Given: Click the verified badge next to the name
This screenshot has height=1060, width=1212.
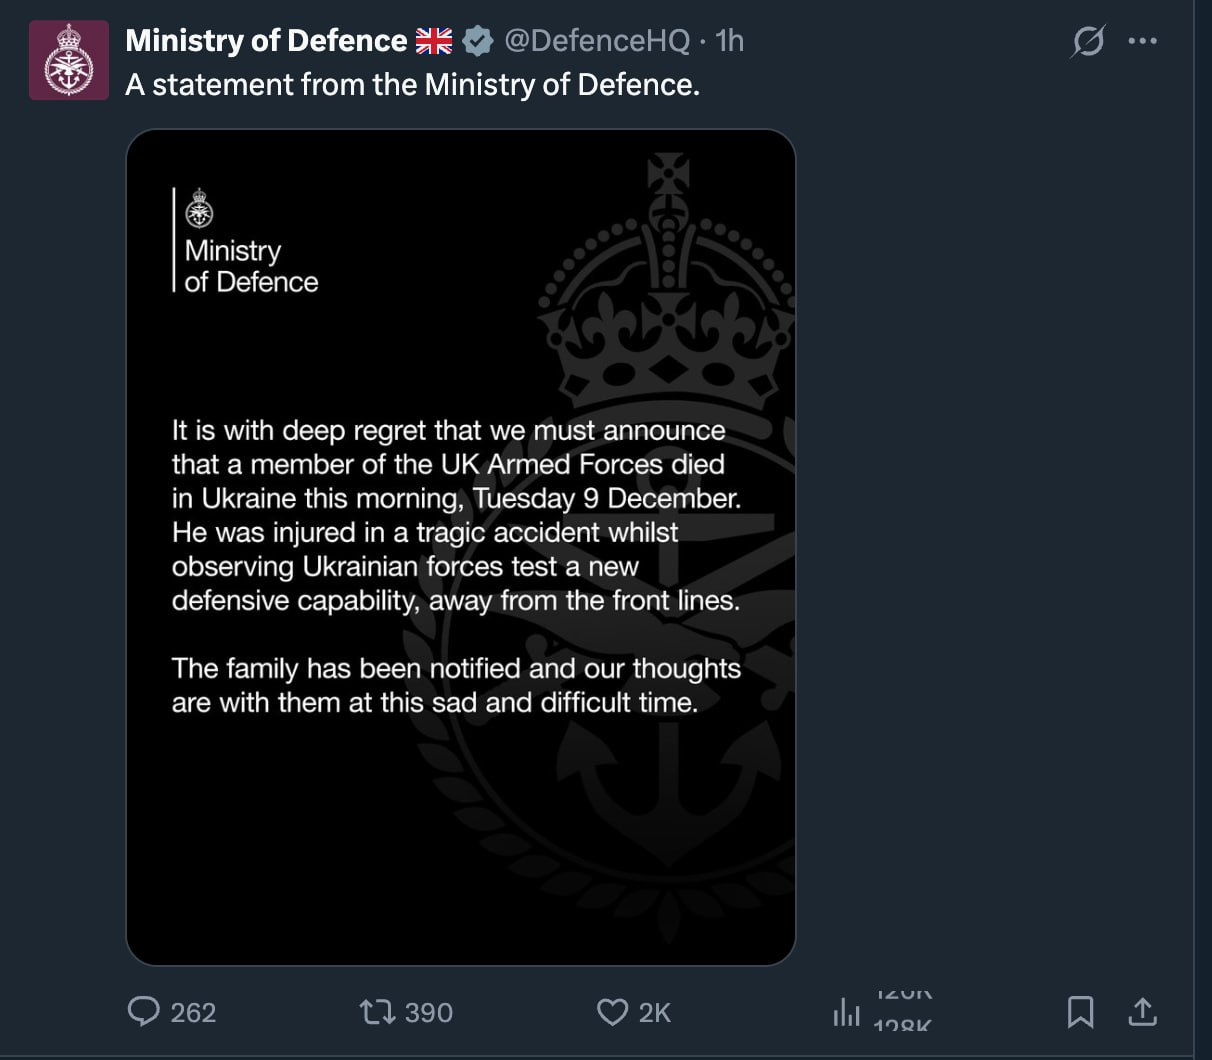Looking at the screenshot, I should click(479, 41).
